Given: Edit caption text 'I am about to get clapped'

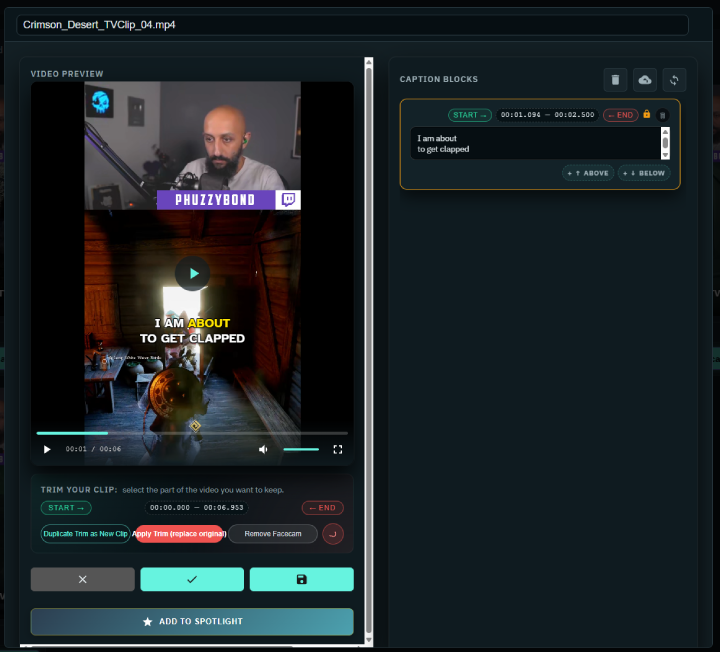Looking at the screenshot, I should pos(535,143).
